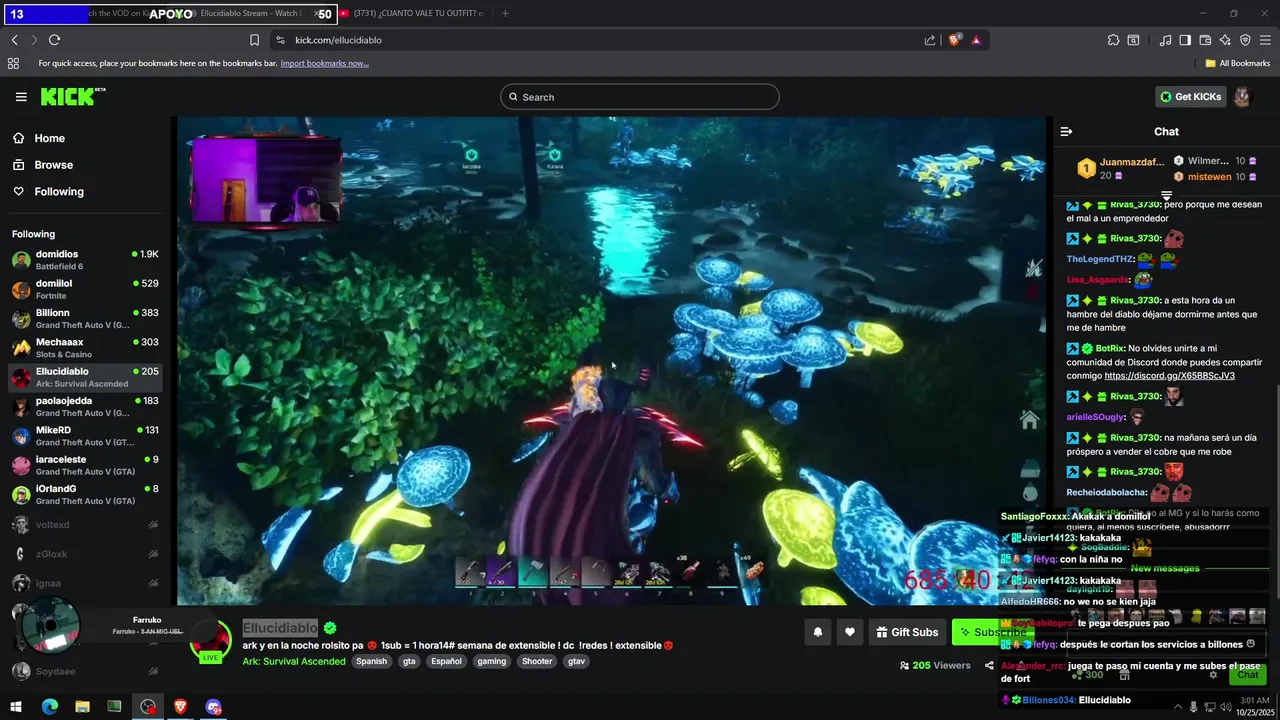The image size is (1280, 720).
Task: Click the heart follow button
Action: point(849,632)
